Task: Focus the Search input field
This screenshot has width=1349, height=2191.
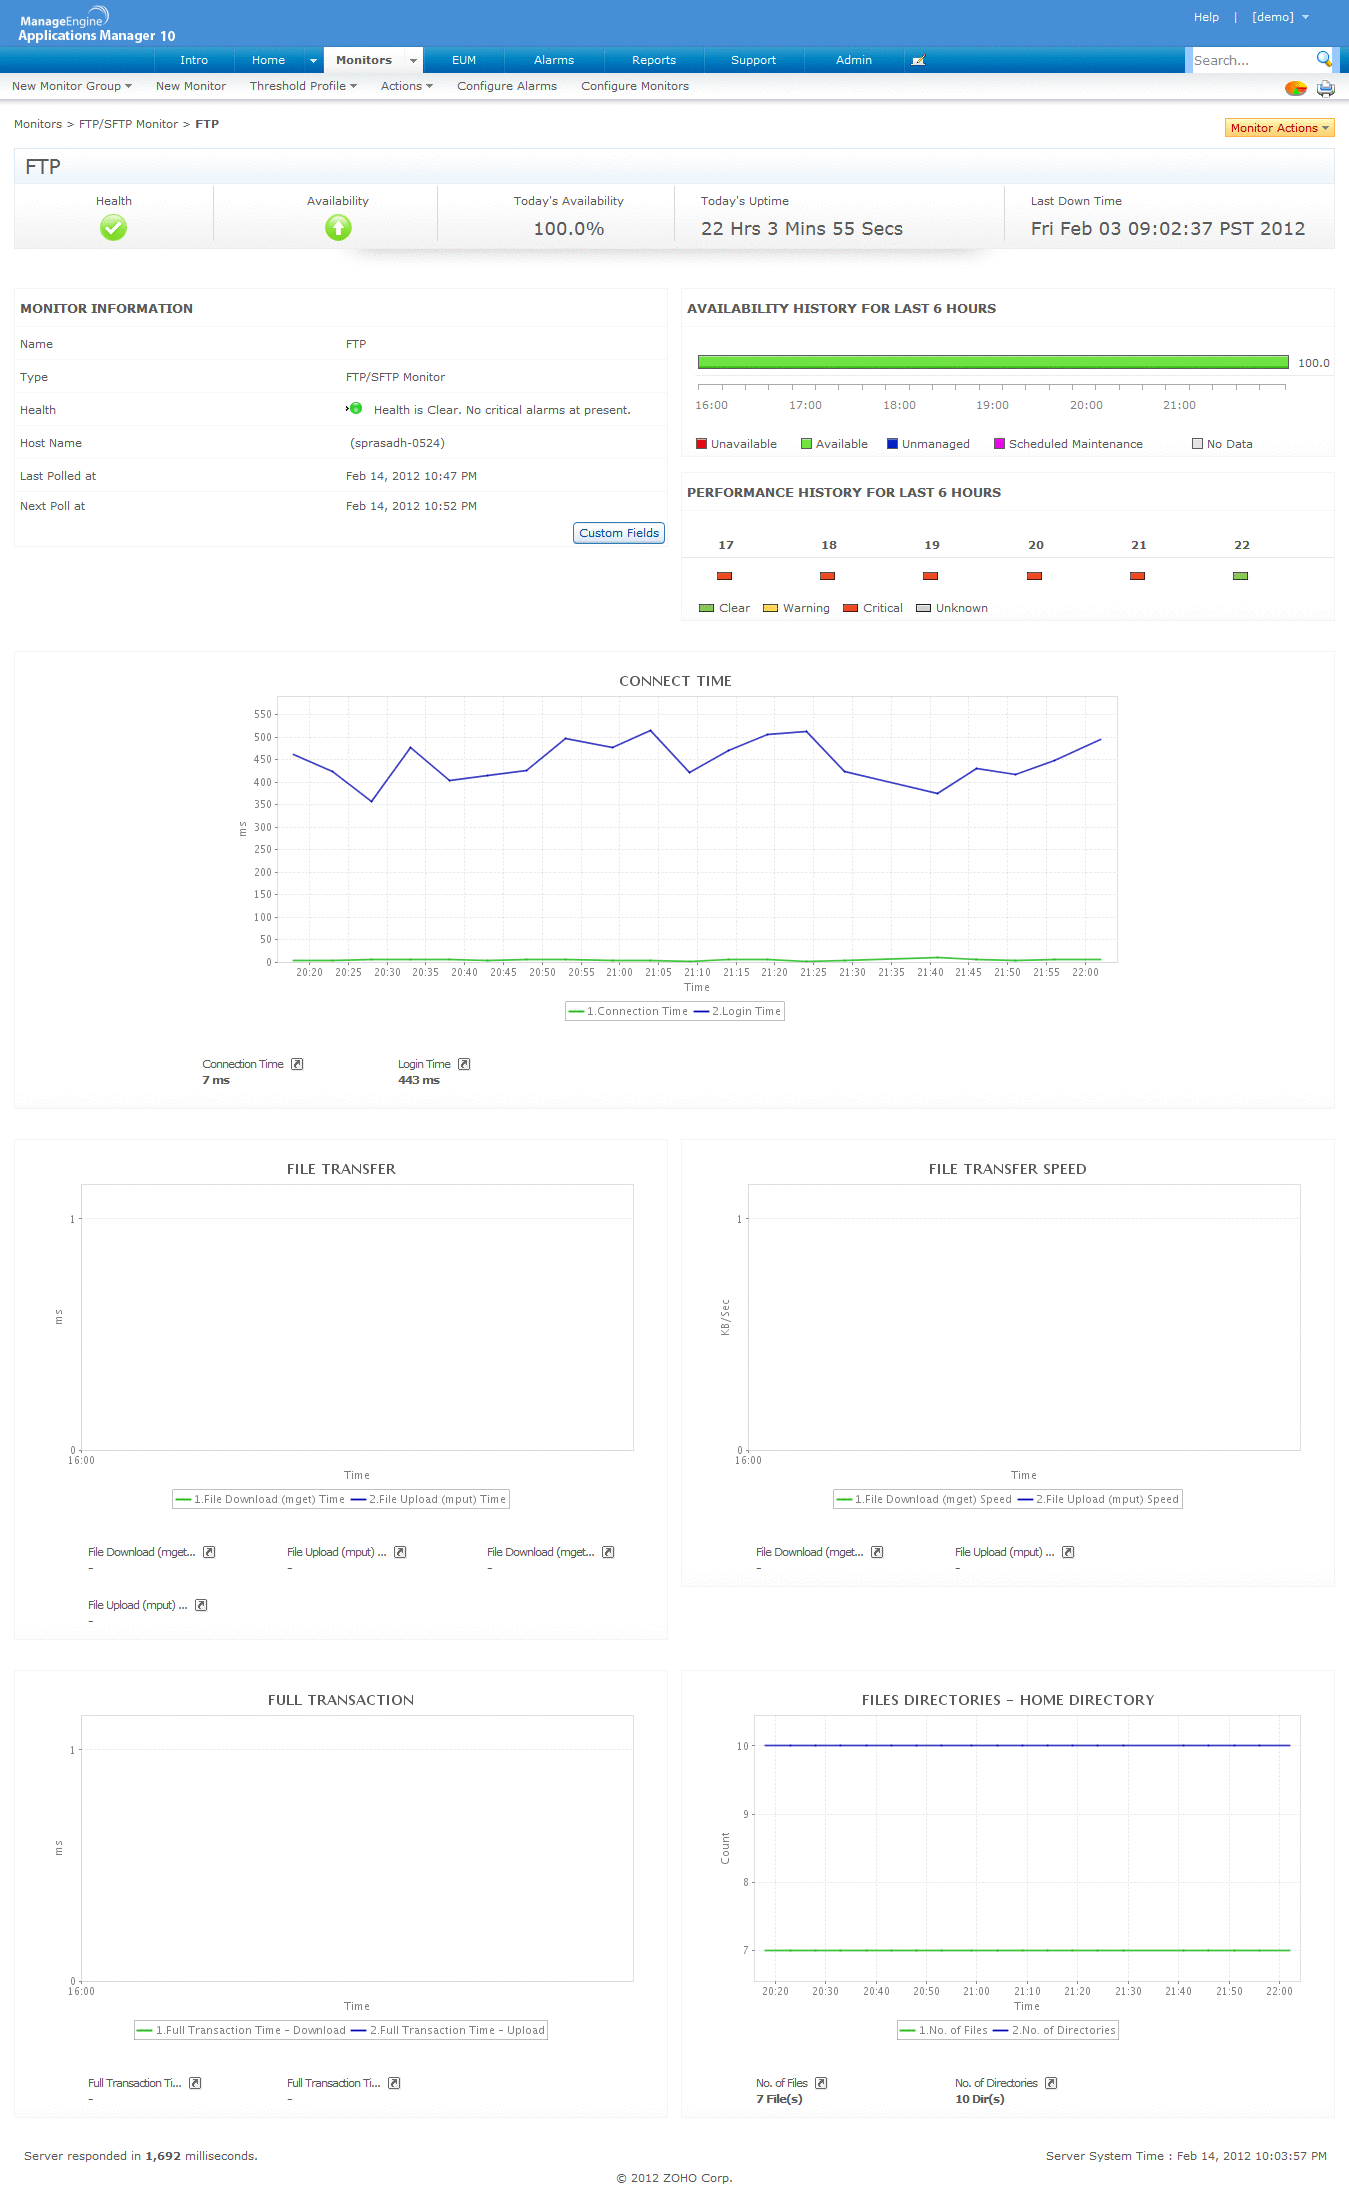Action: pyautogui.click(x=1250, y=60)
